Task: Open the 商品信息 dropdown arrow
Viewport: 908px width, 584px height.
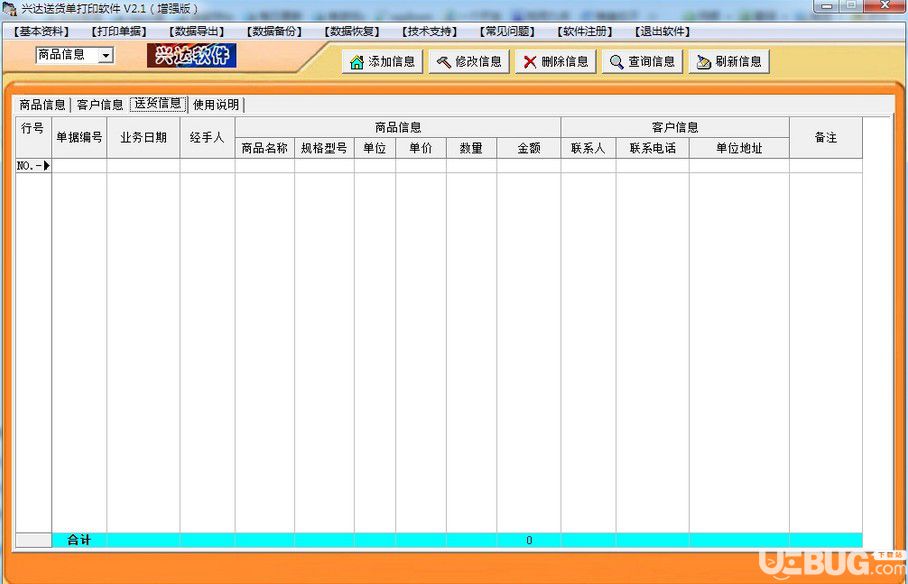Action: [x=106, y=56]
